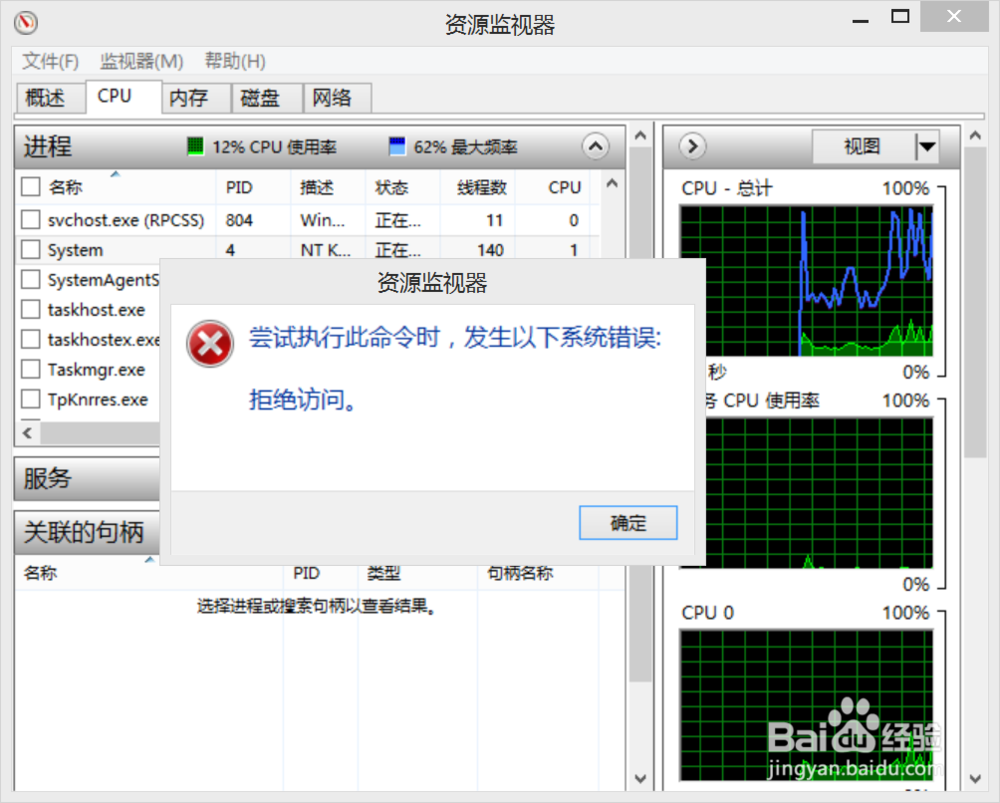This screenshot has width=1000, height=803.
Task: Switch to the 内存 tab
Action: pos(196,98)
